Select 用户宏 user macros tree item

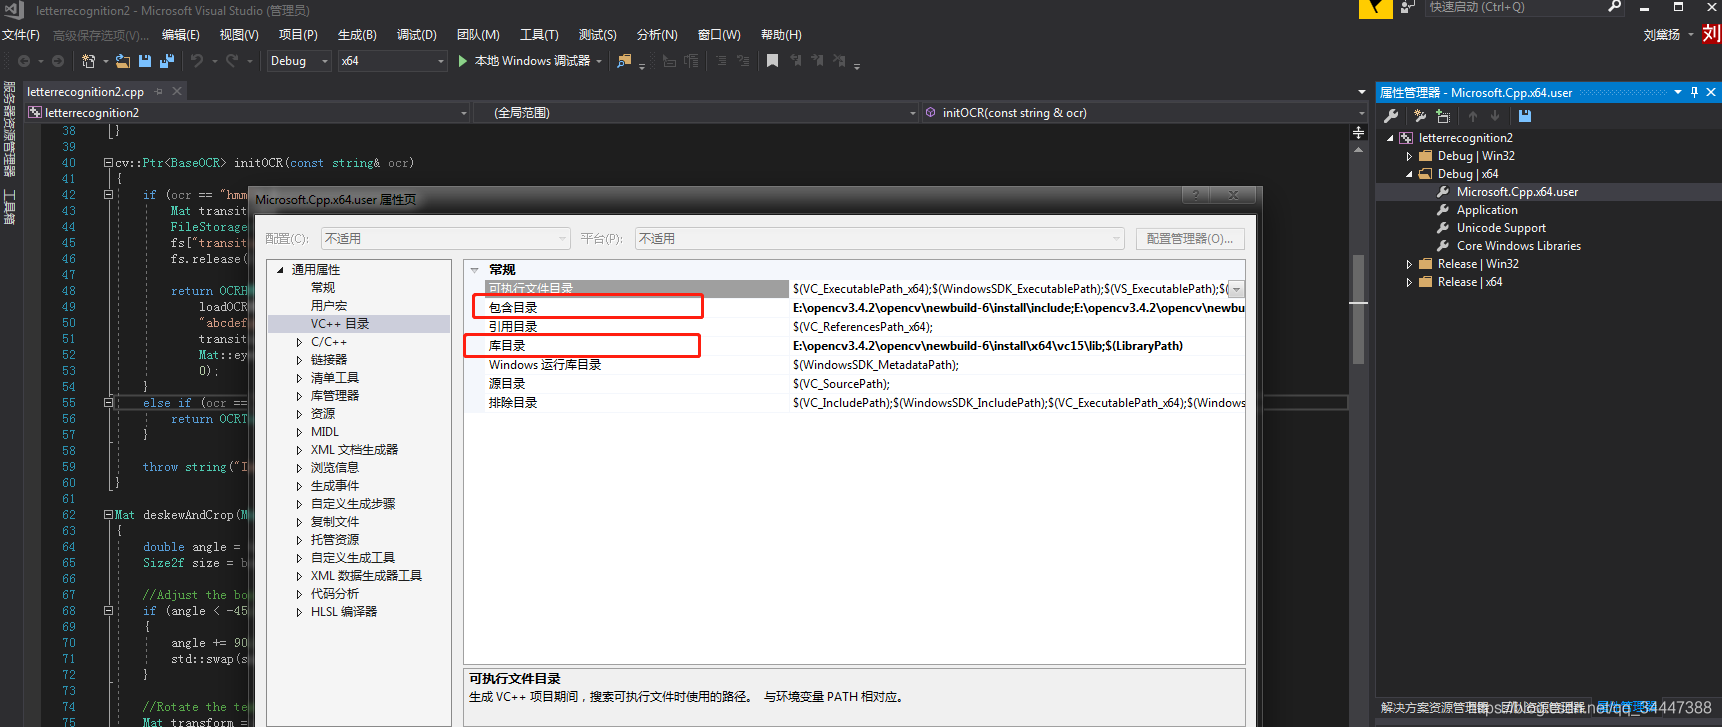coord(329,306)
